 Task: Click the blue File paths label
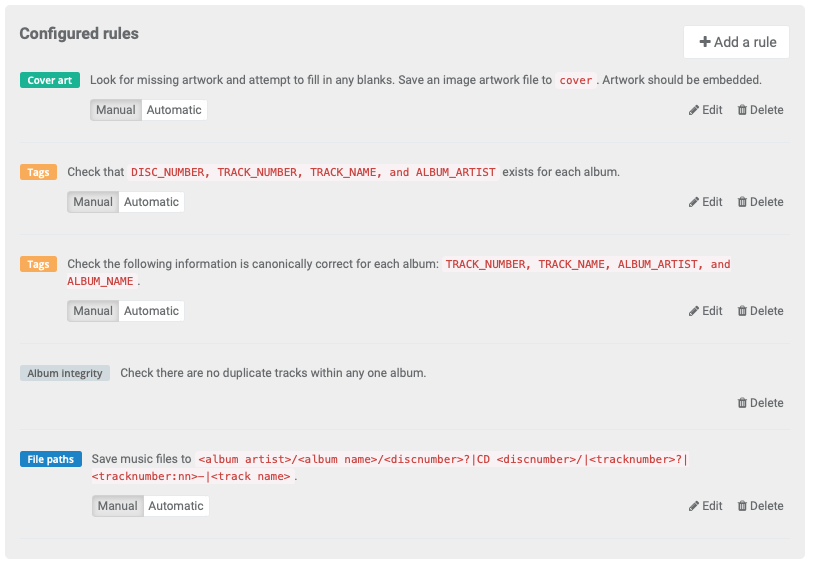click(51, 460)
